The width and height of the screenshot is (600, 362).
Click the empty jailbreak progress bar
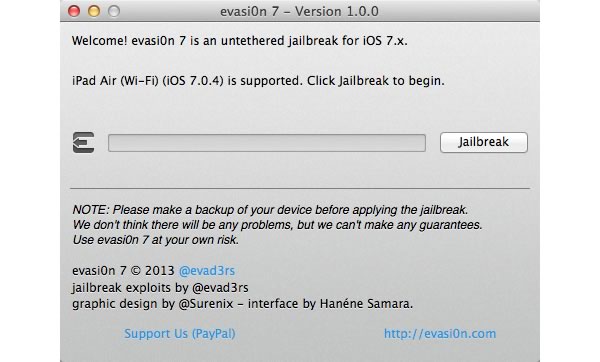pyautogui.click(x=267, y=143)
